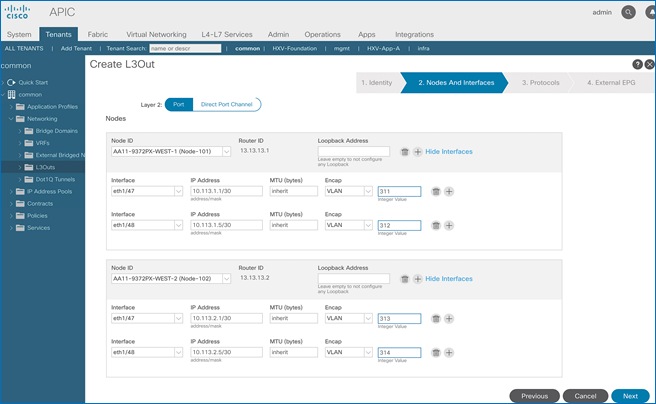Image resolution: width=656 pixels, height=404 pixels.
Task: Focus the Tenant Search field
Action: 185,49
